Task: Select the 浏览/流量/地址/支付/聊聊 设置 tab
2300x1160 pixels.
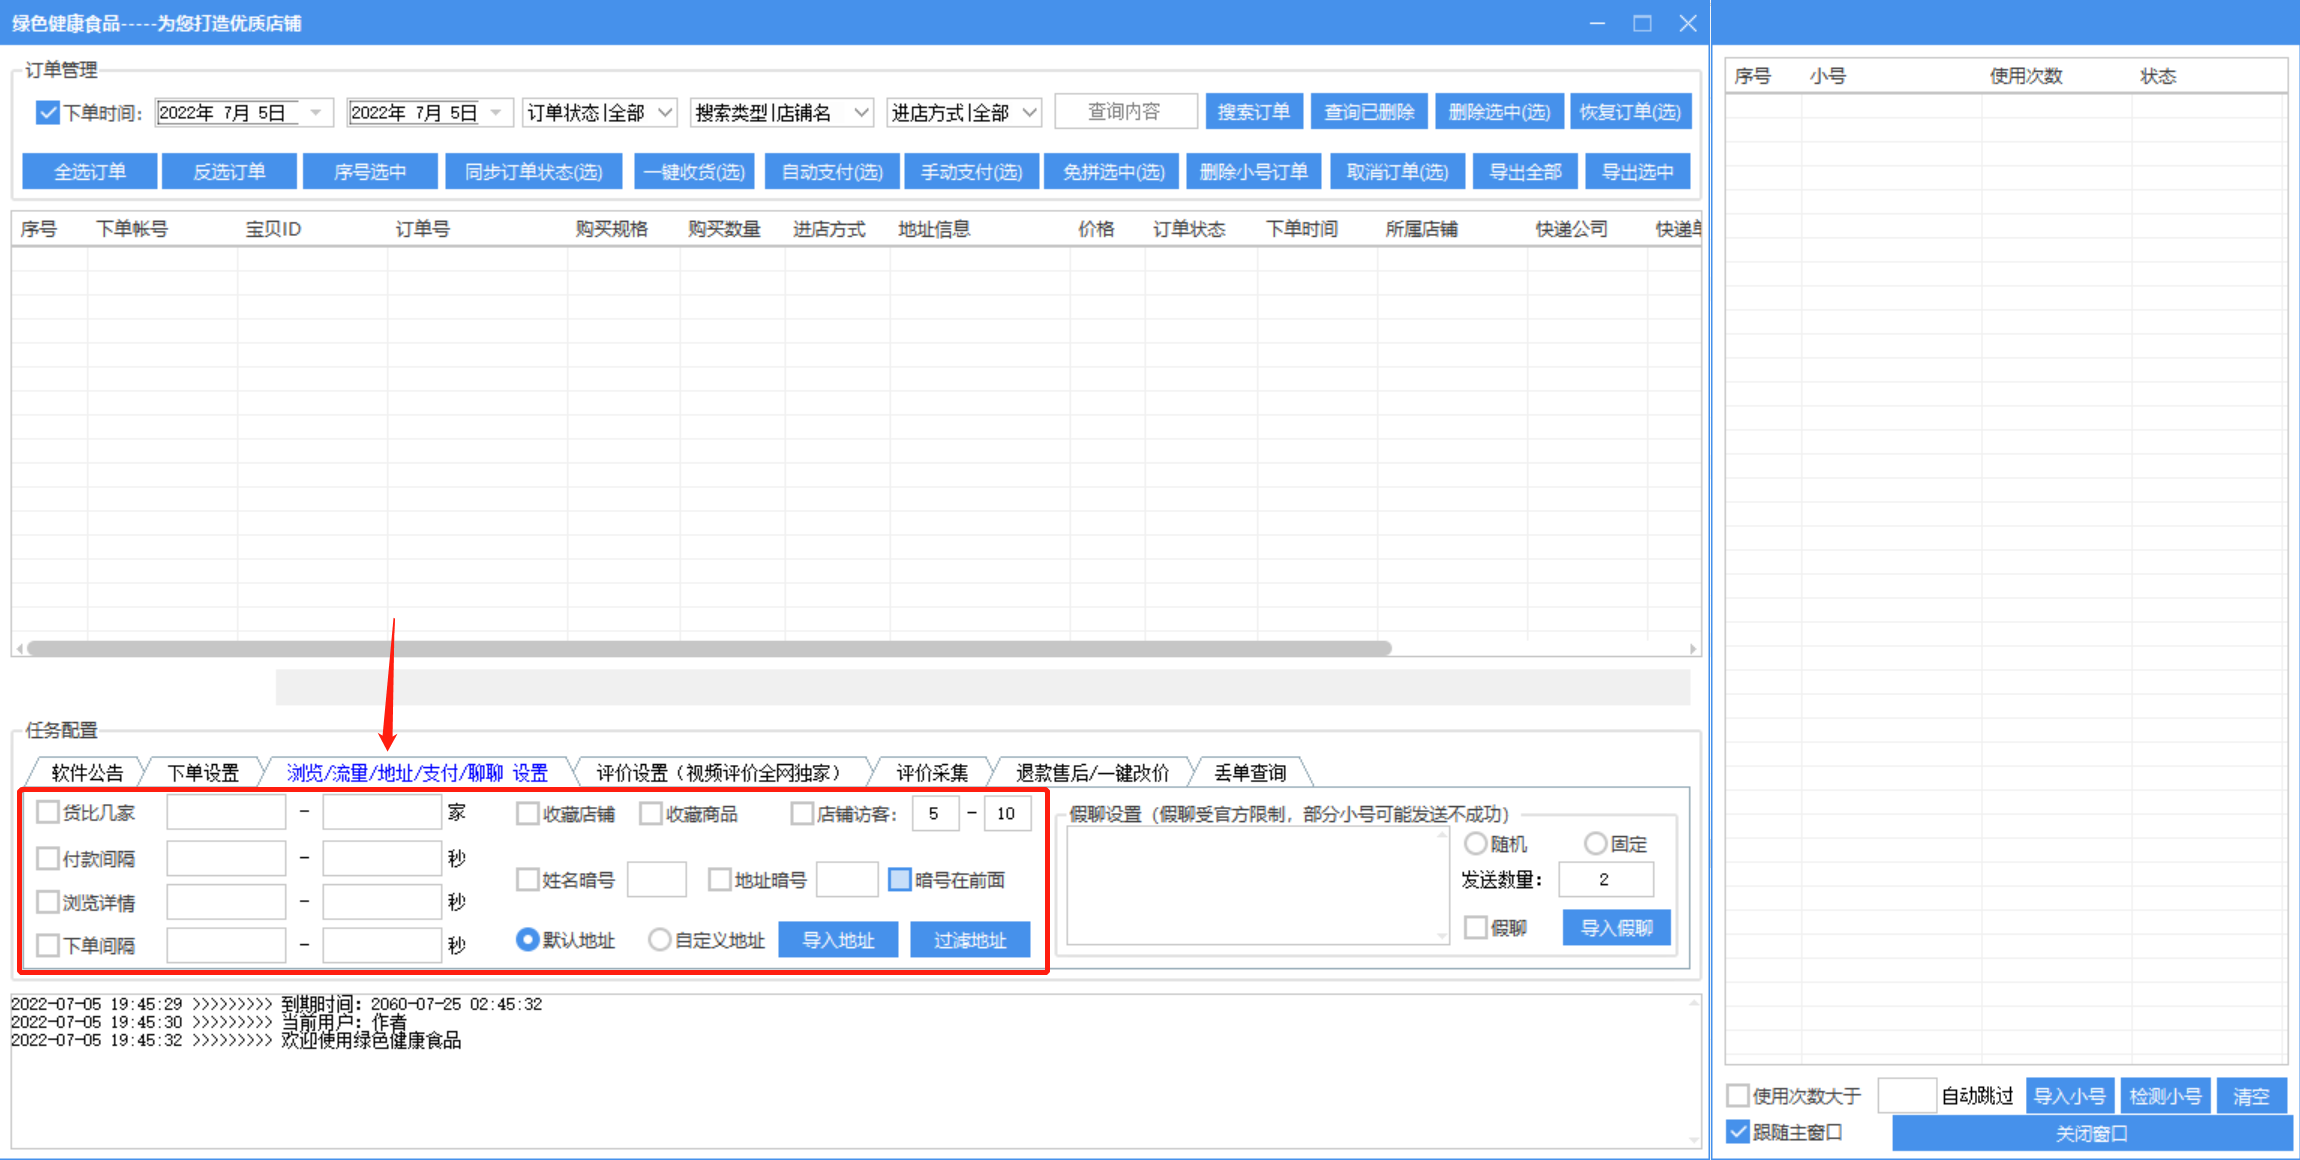Action: tap(417, 773)
